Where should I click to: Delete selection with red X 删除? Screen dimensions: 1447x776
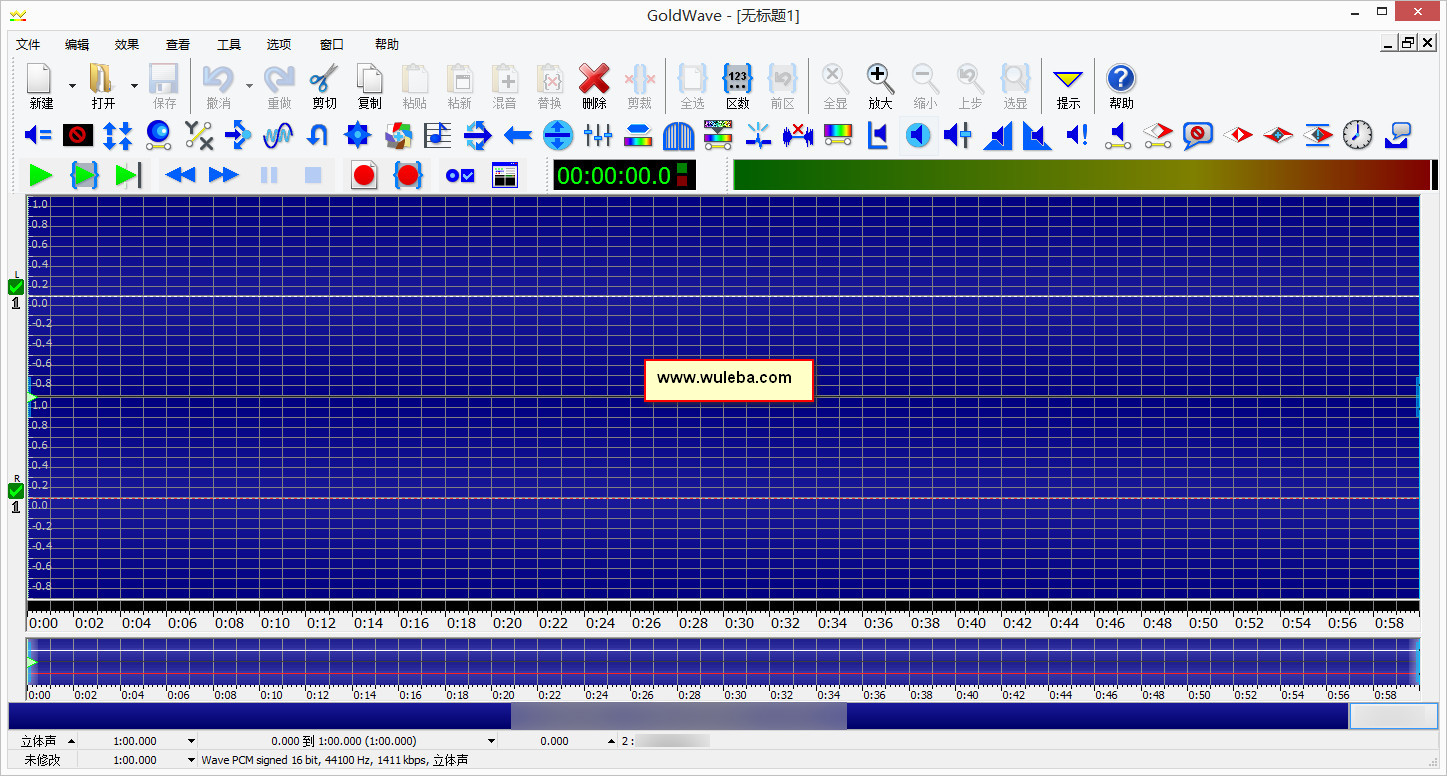coord(594,86)
